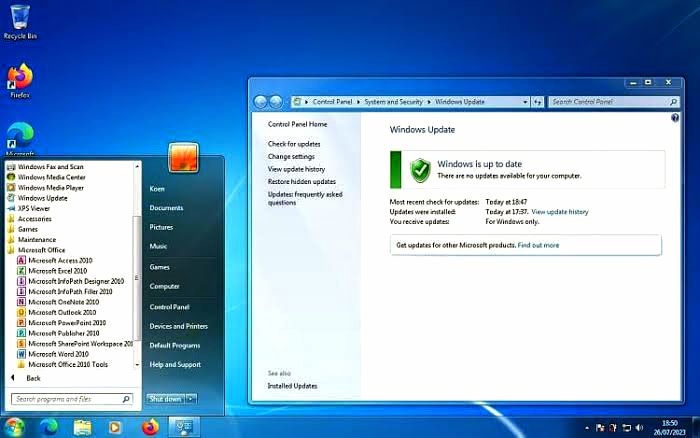Open Microsoft SharePoint Workspace 2010
Screen dimensions: 700x438
pyautogui.click(x=75, y=344)
